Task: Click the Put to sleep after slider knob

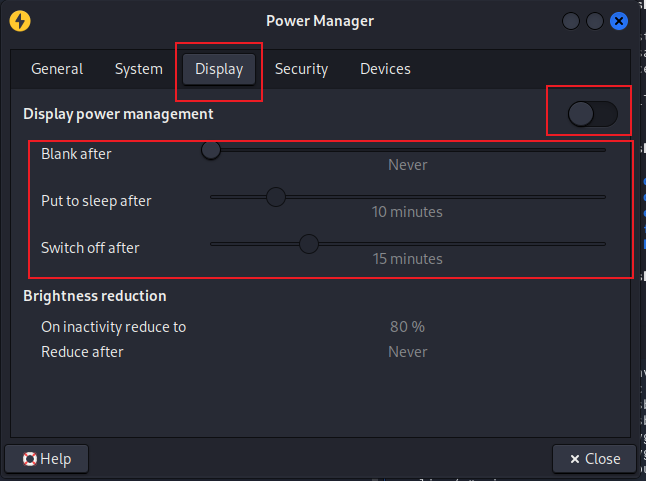Action: [276, 197]
